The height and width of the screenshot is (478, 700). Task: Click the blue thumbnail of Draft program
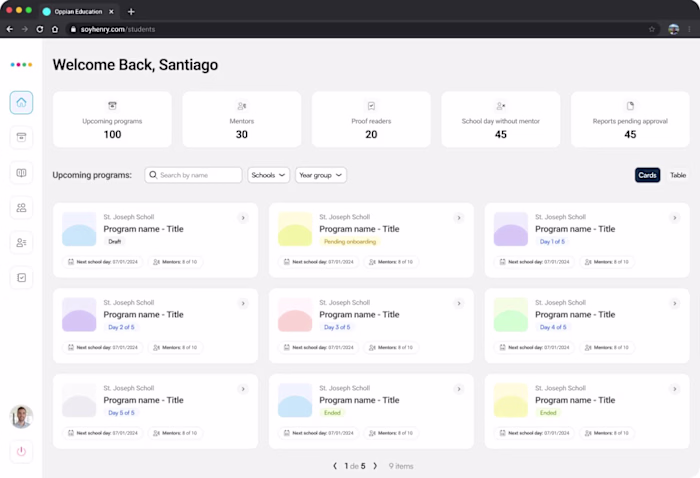point(79,229)
